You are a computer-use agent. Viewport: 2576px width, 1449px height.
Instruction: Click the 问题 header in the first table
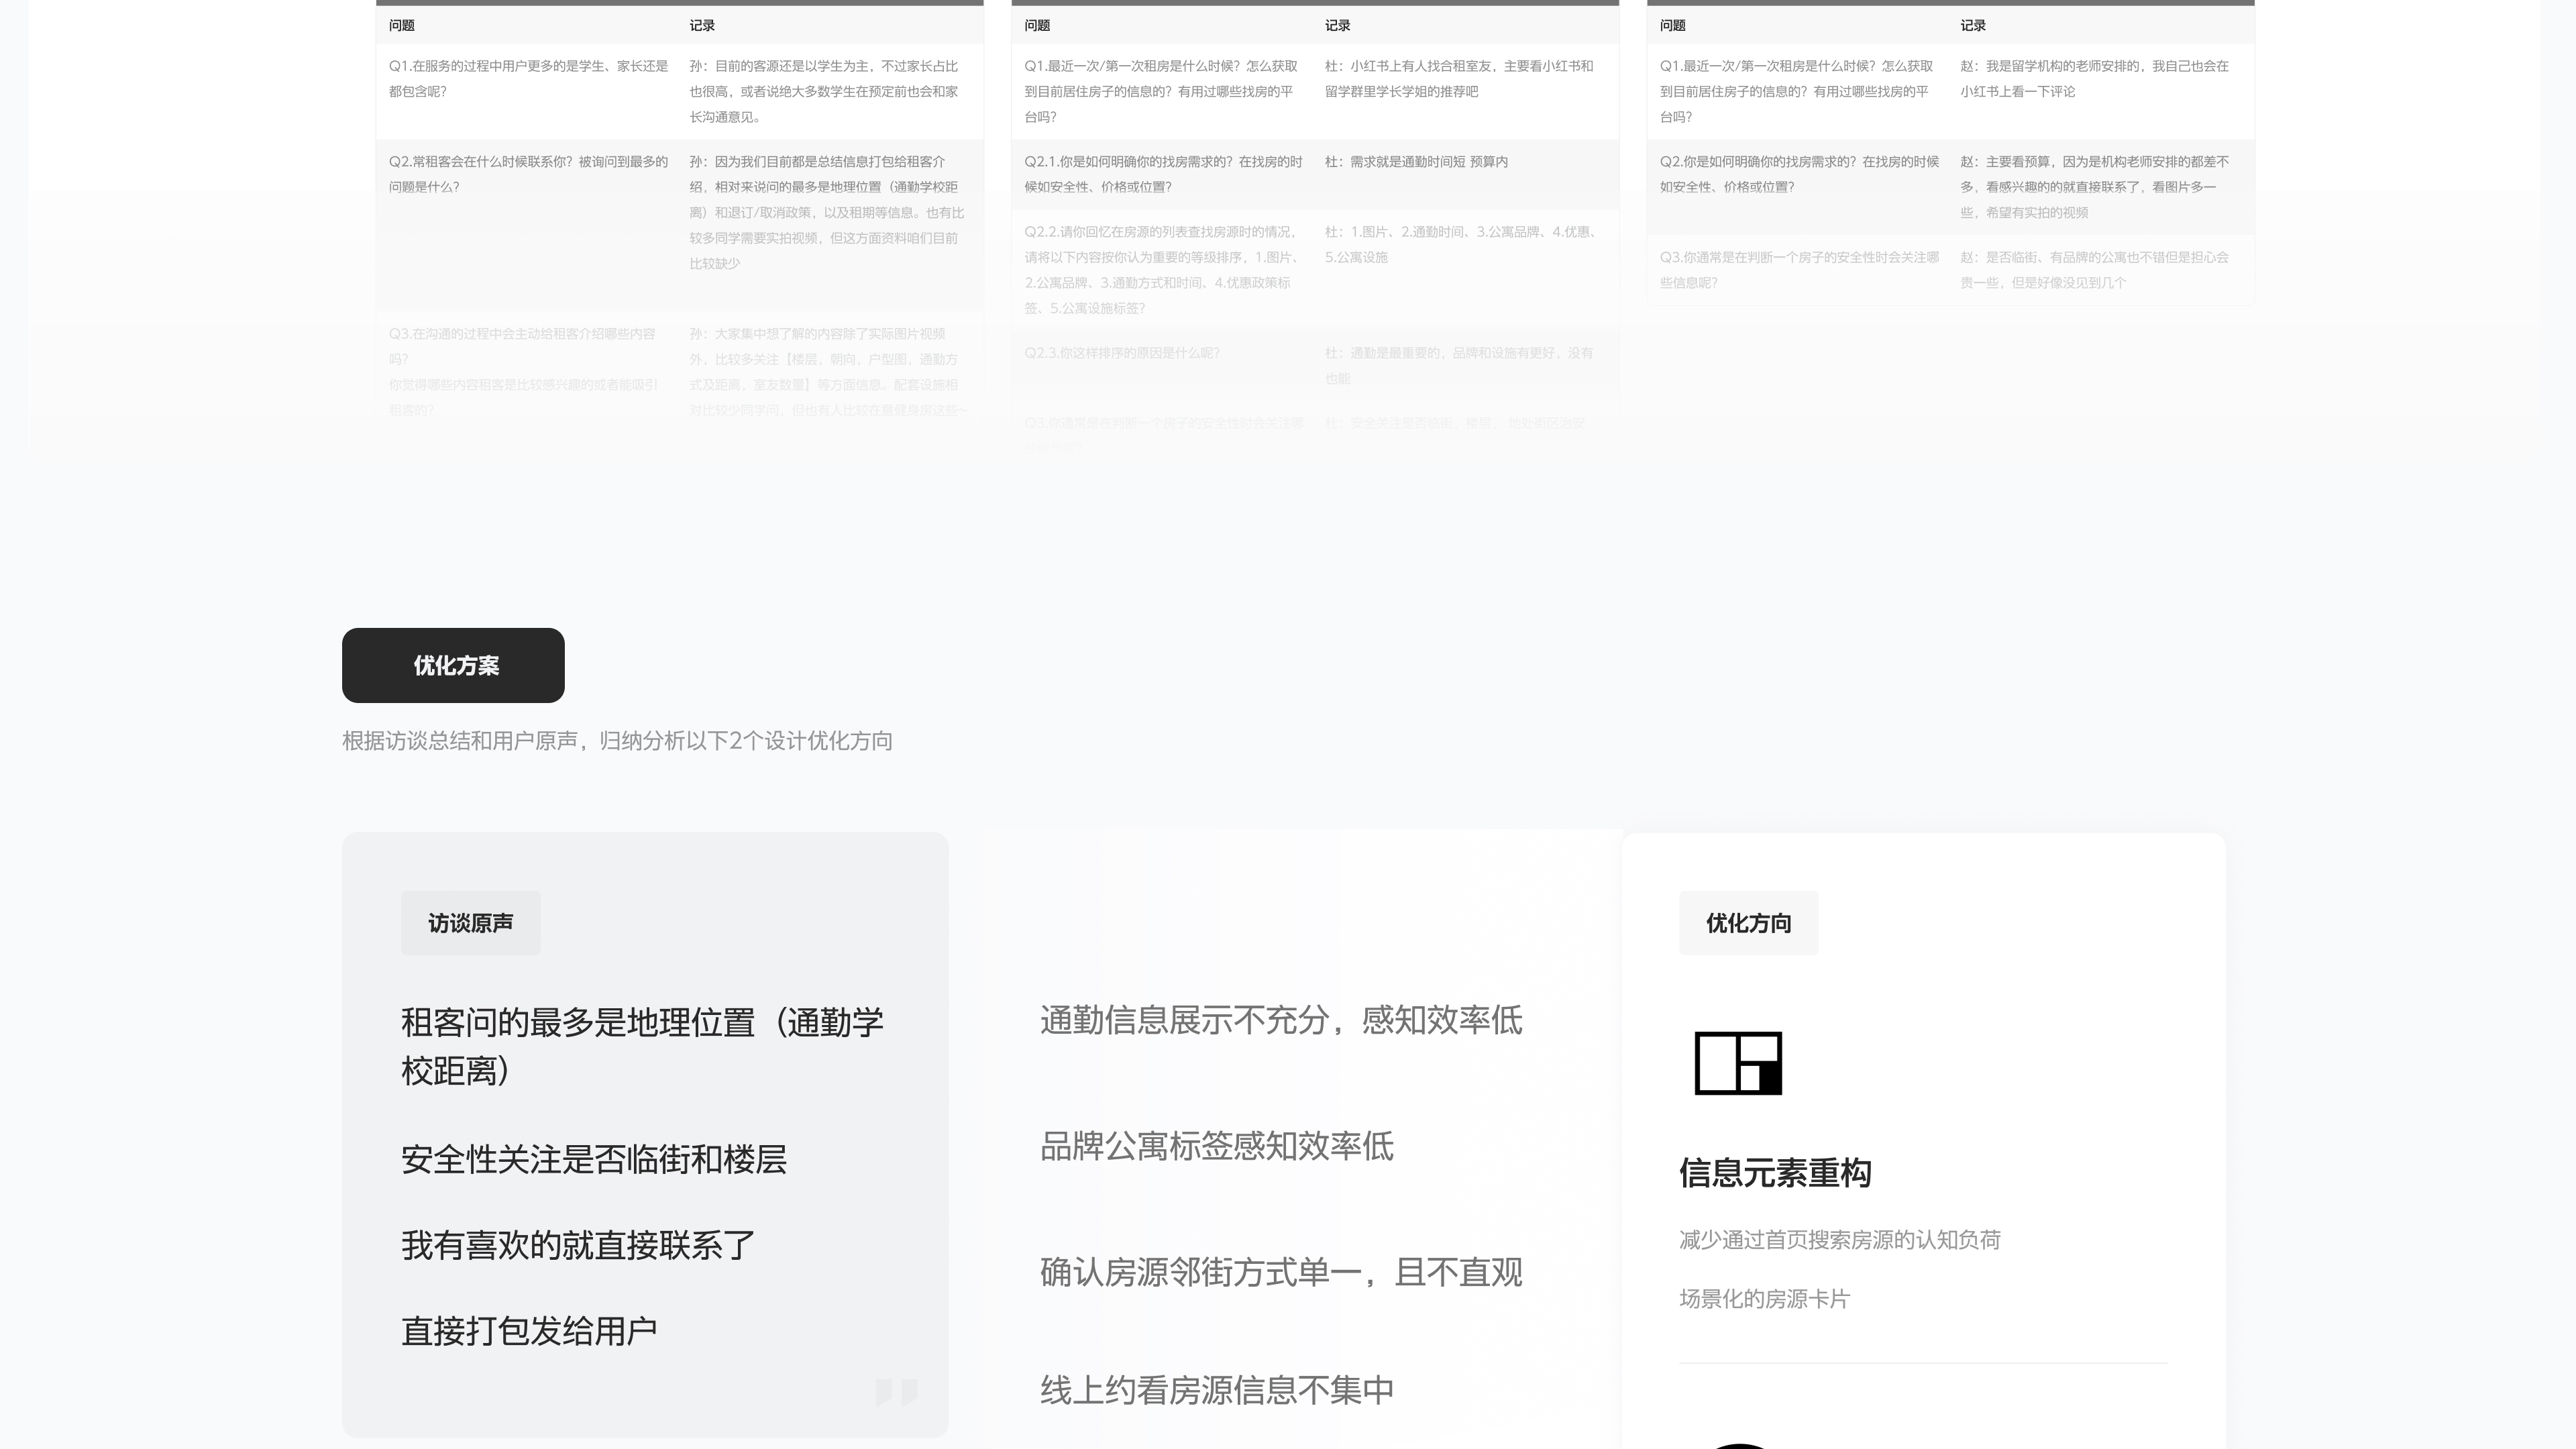pyautogui.click(x=402, y=25)
